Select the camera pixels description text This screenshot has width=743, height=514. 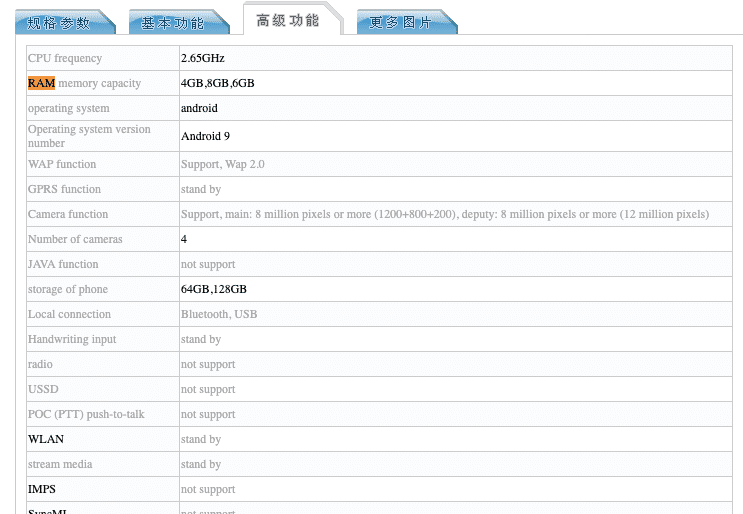click(445, 215)
